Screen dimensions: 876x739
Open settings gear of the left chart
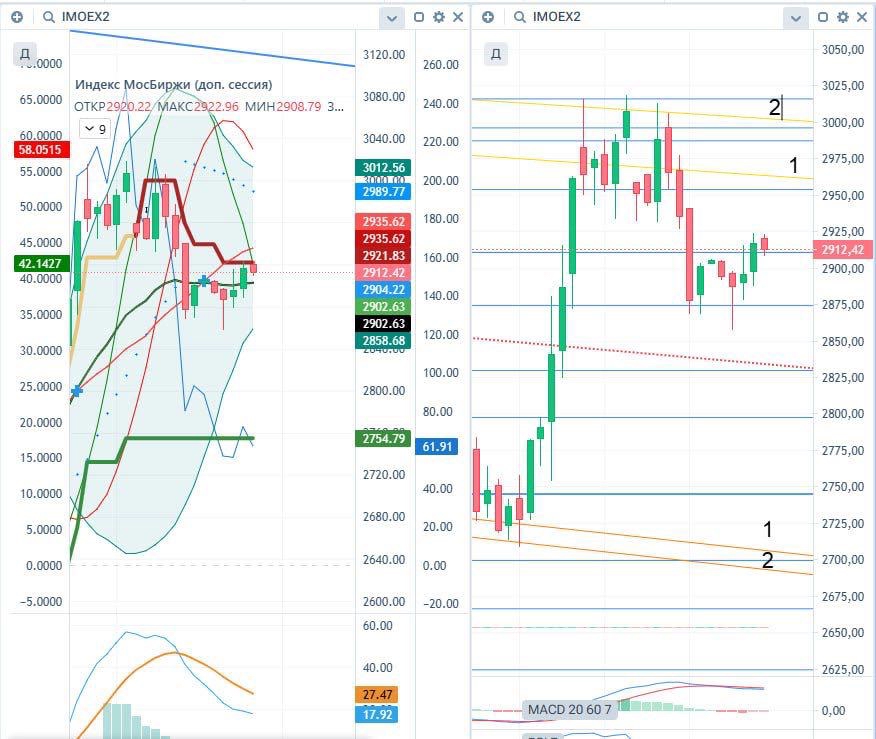[438, 17]
